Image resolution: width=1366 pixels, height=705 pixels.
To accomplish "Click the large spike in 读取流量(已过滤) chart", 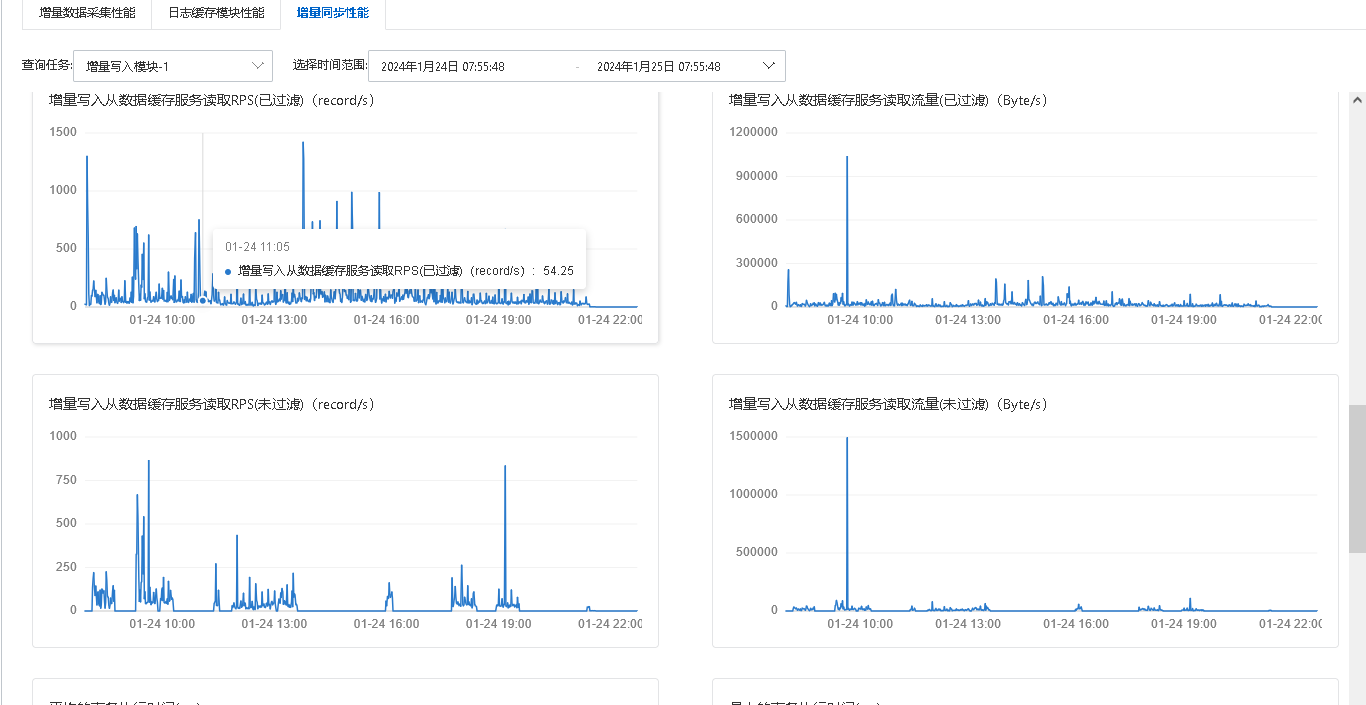I will [847, 158].
